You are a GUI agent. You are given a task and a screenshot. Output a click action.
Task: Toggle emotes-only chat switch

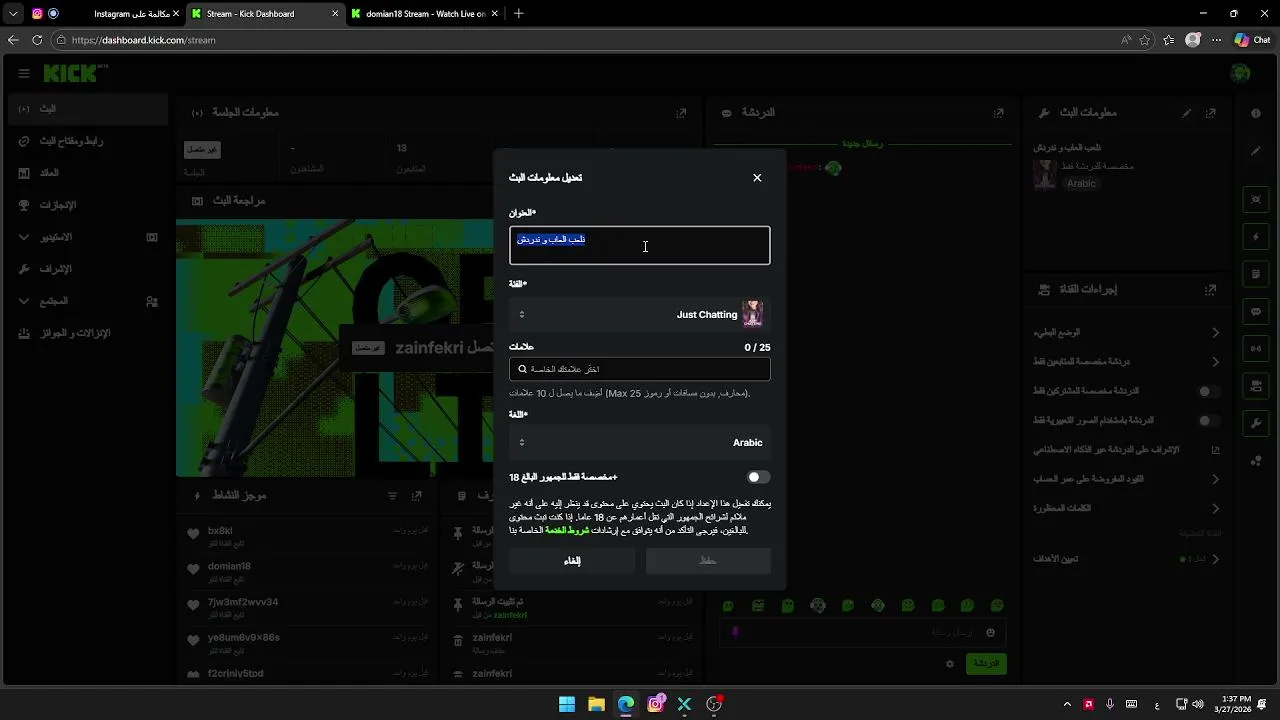(x=1209, y=421)
